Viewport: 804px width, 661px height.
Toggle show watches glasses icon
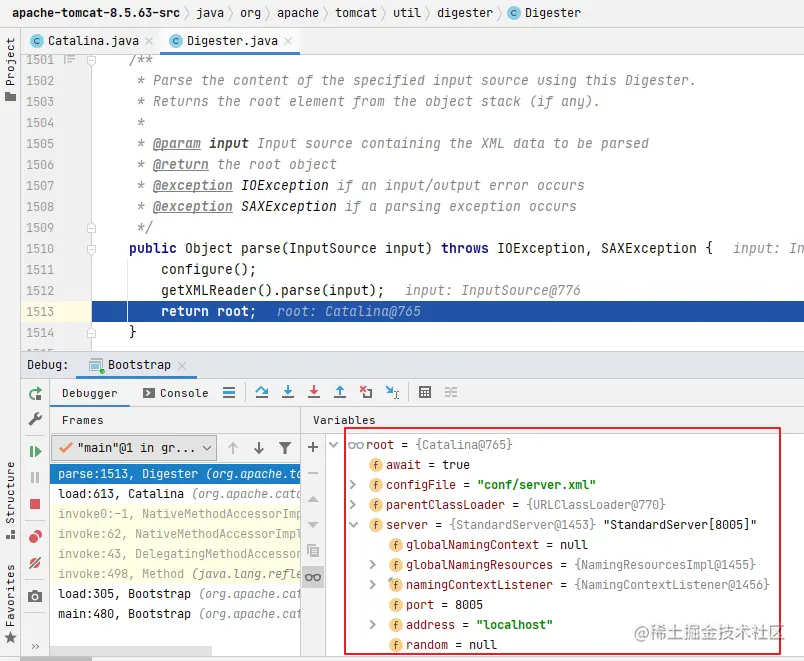(313, 577)
